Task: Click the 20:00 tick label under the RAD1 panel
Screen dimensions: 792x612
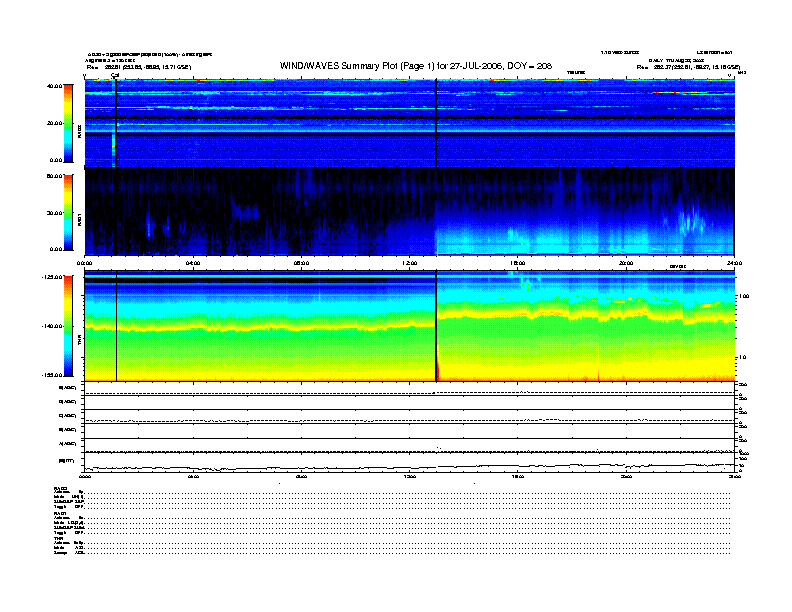Action: (626, 263)
